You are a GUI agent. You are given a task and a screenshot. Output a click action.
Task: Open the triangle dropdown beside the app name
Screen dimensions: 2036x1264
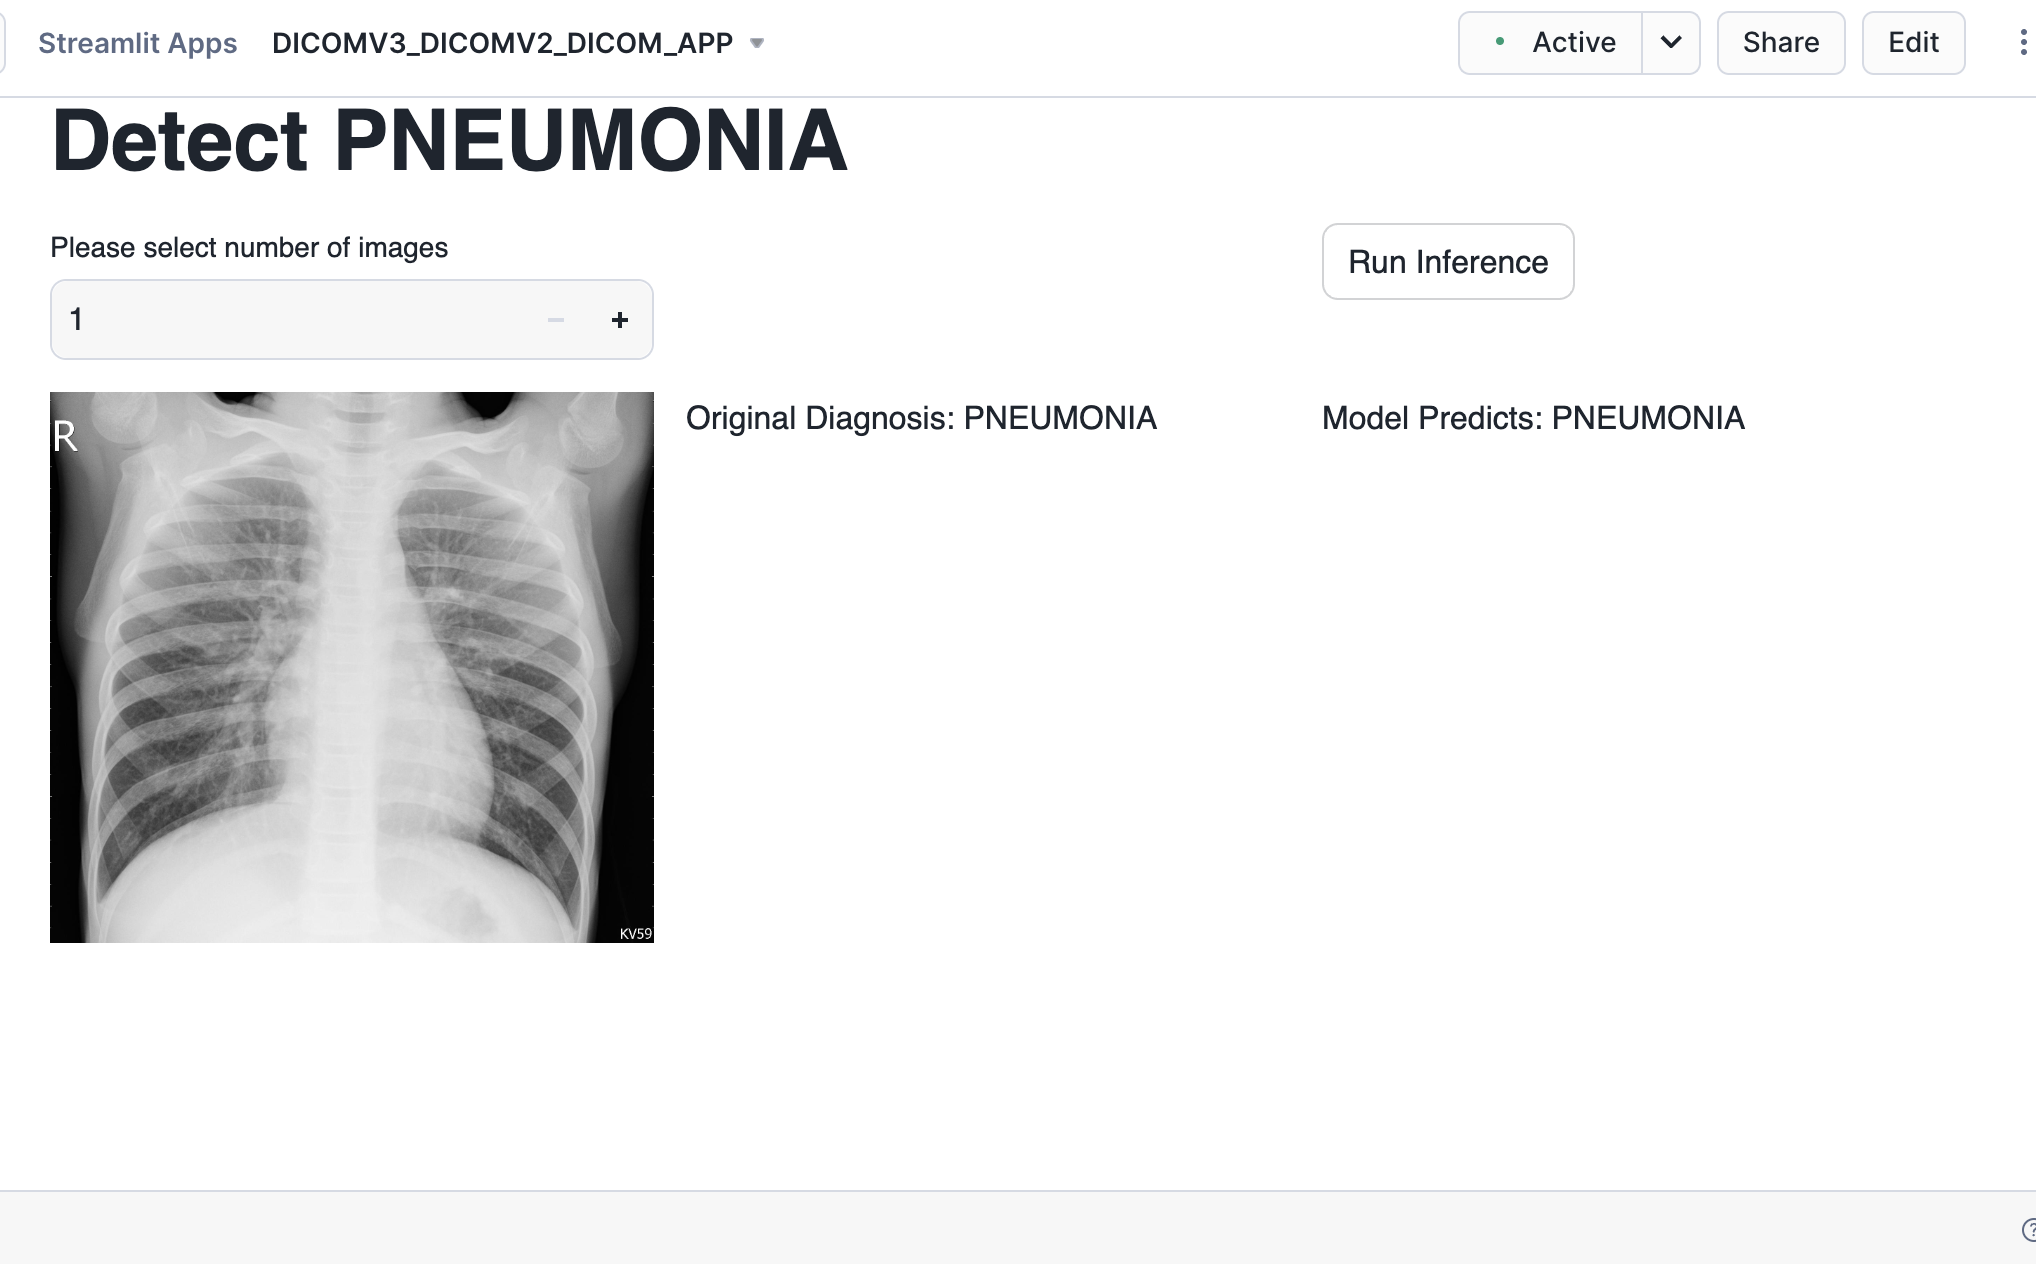pyautogui.click(x=757, y=43)
